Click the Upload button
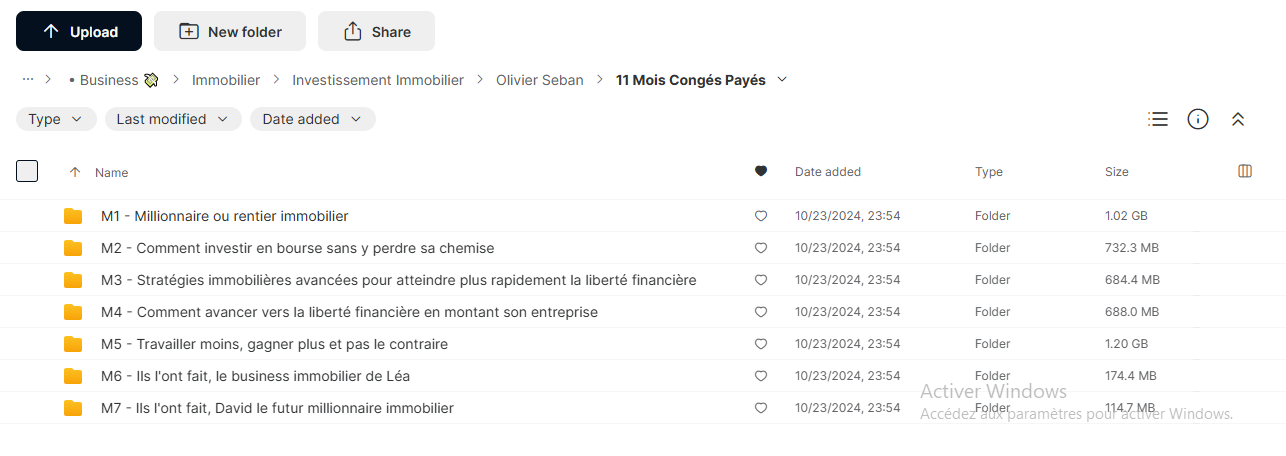Screen dimensions: 1286x456 click(79, 31)
